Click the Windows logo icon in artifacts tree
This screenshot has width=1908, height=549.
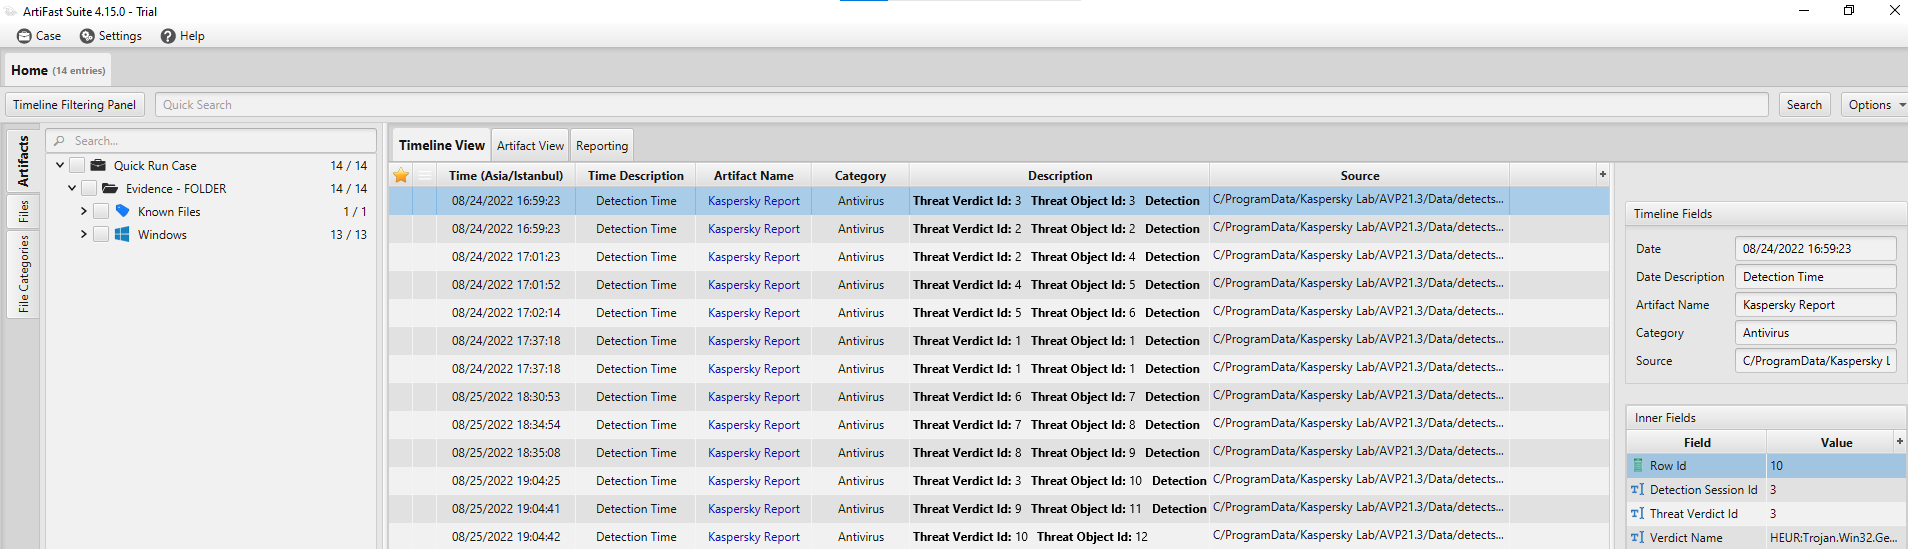[x=122, y=234]
